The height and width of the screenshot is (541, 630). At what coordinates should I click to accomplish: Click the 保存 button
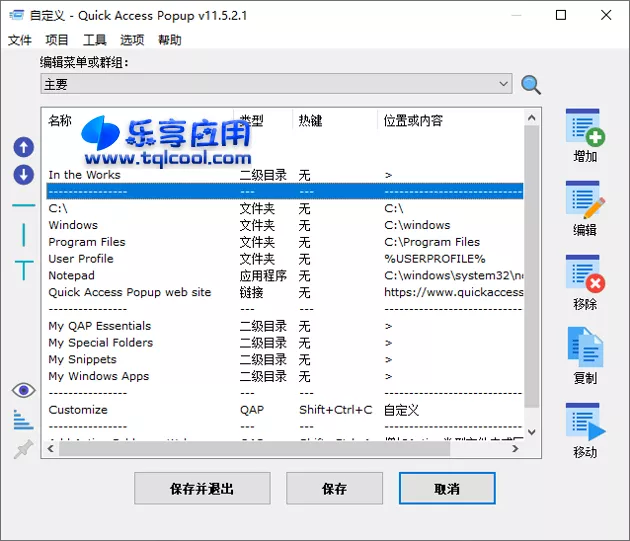click(334, 488)
